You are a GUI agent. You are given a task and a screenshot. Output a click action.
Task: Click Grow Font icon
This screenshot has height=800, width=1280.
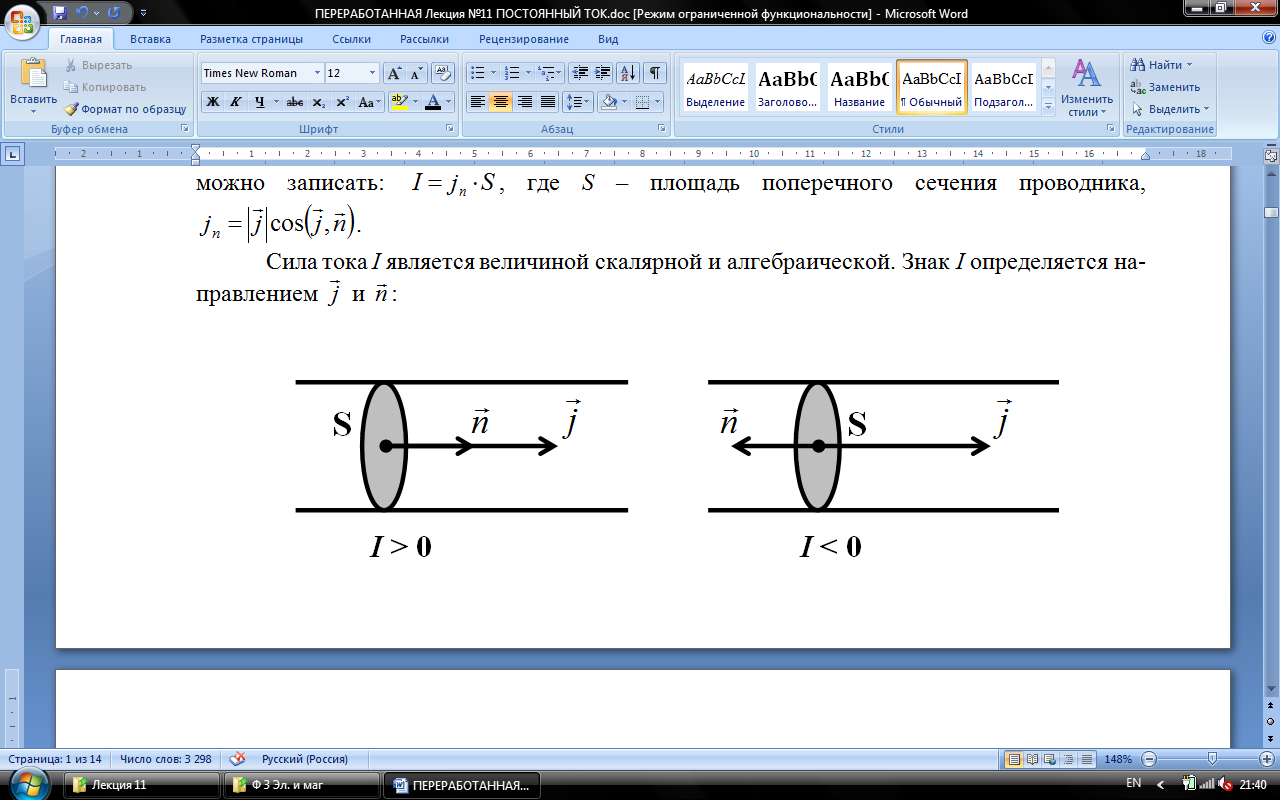click(x=394, y=73)
